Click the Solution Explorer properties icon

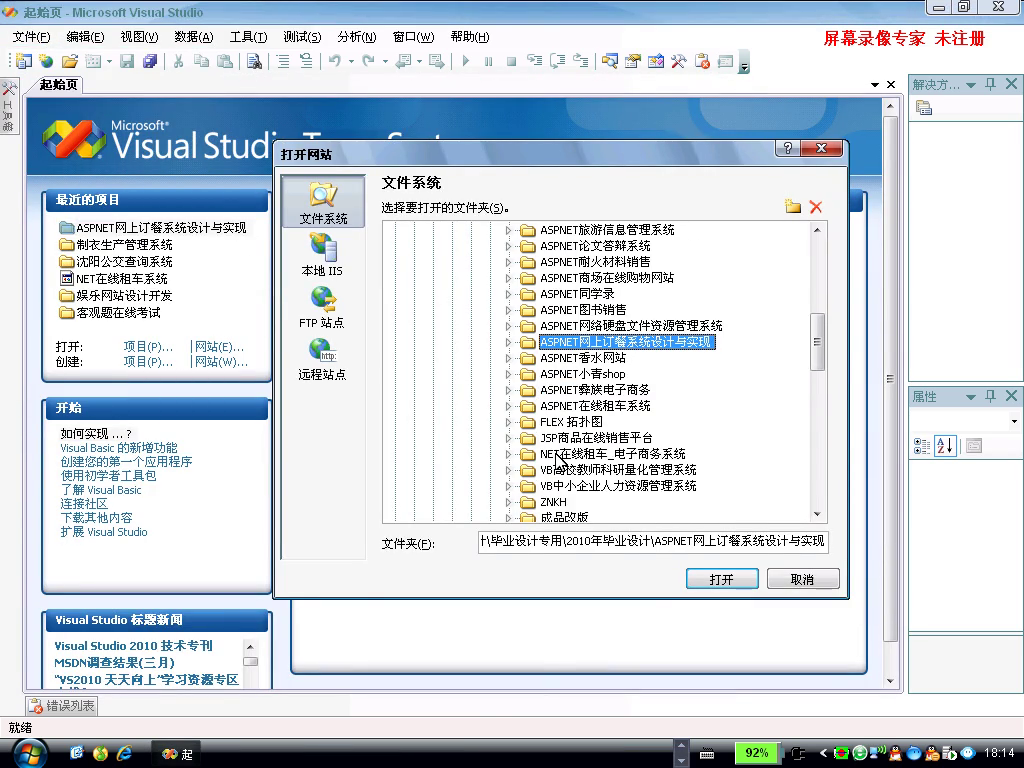[x=923, y=108]
